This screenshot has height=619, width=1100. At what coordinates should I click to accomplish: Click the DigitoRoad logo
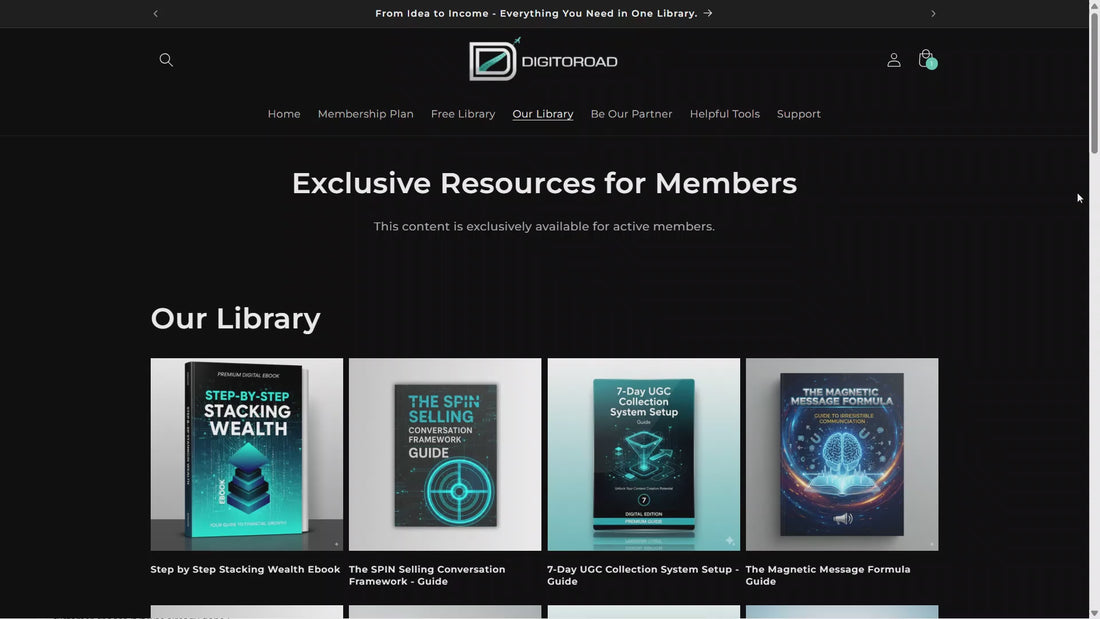(x=544, y=60)
